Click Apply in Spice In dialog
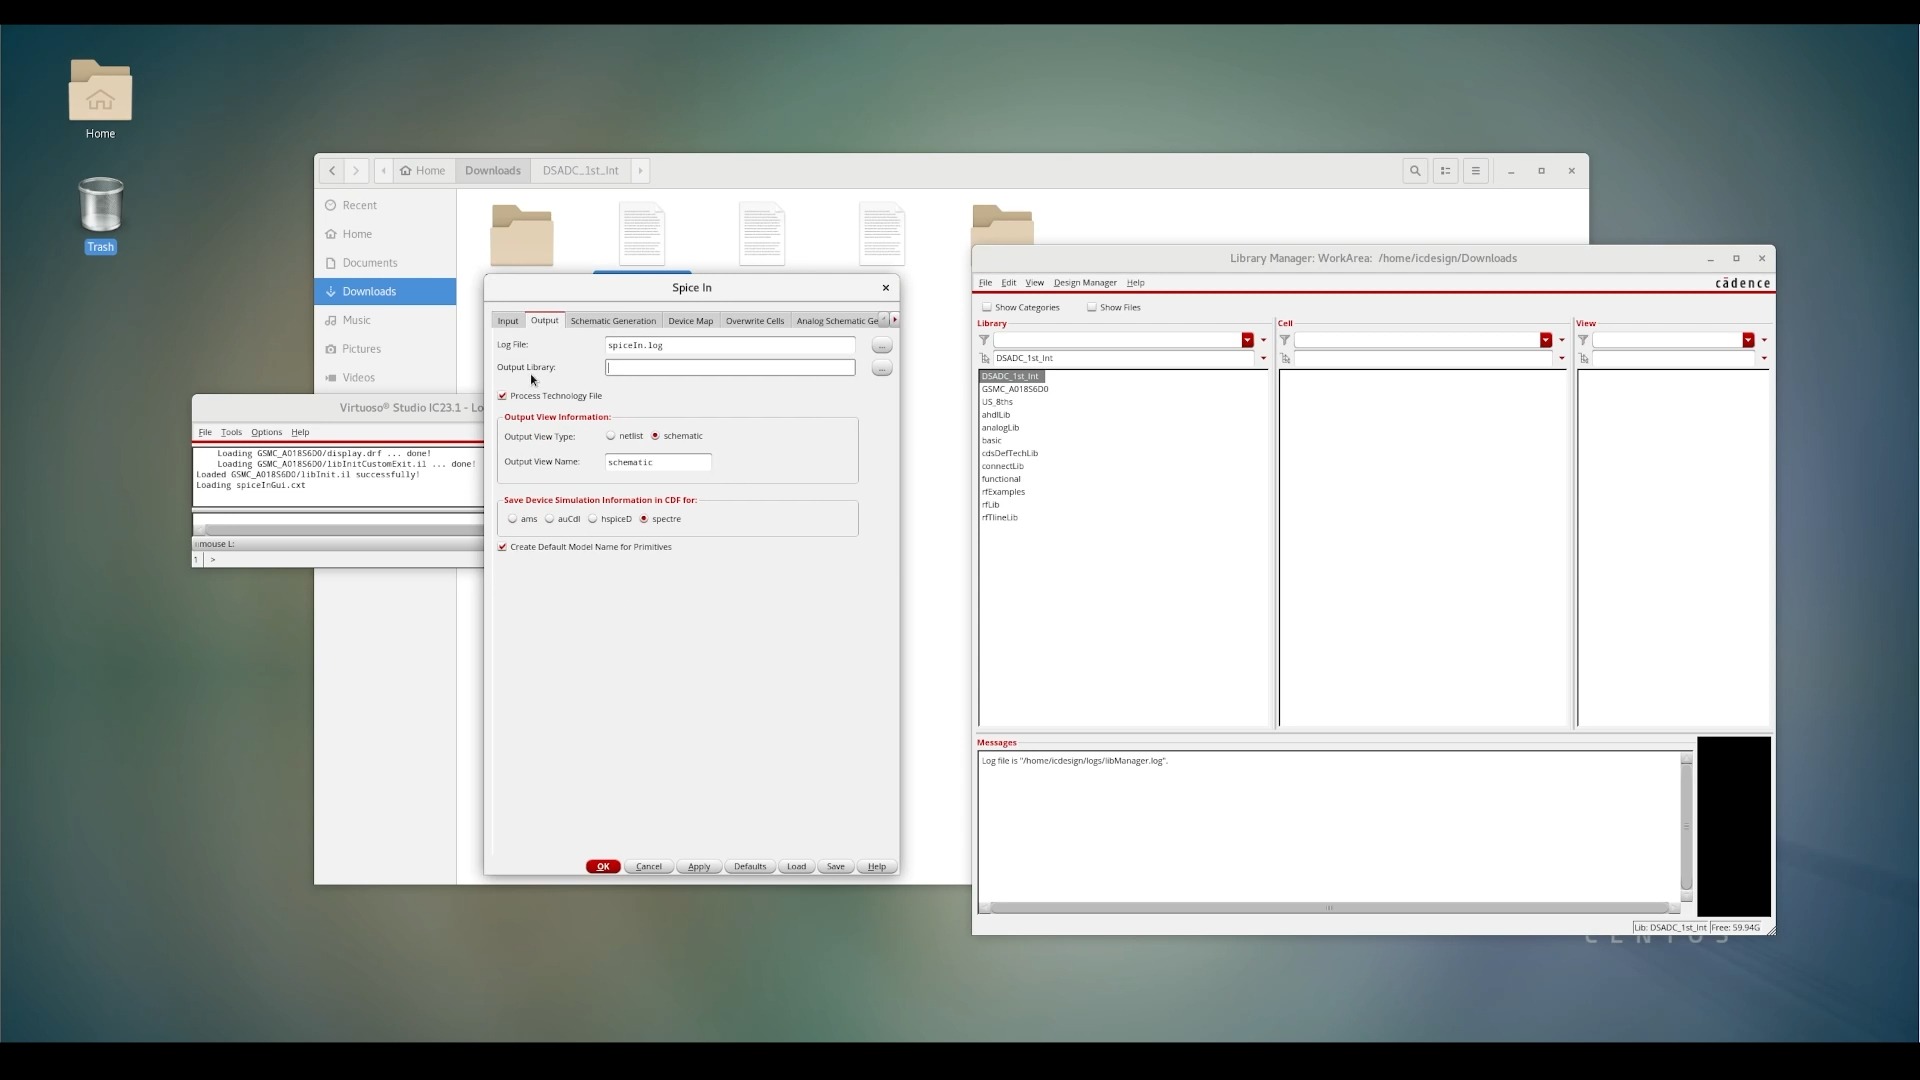The image size is (1920, 1080). [x=699, y=867]
